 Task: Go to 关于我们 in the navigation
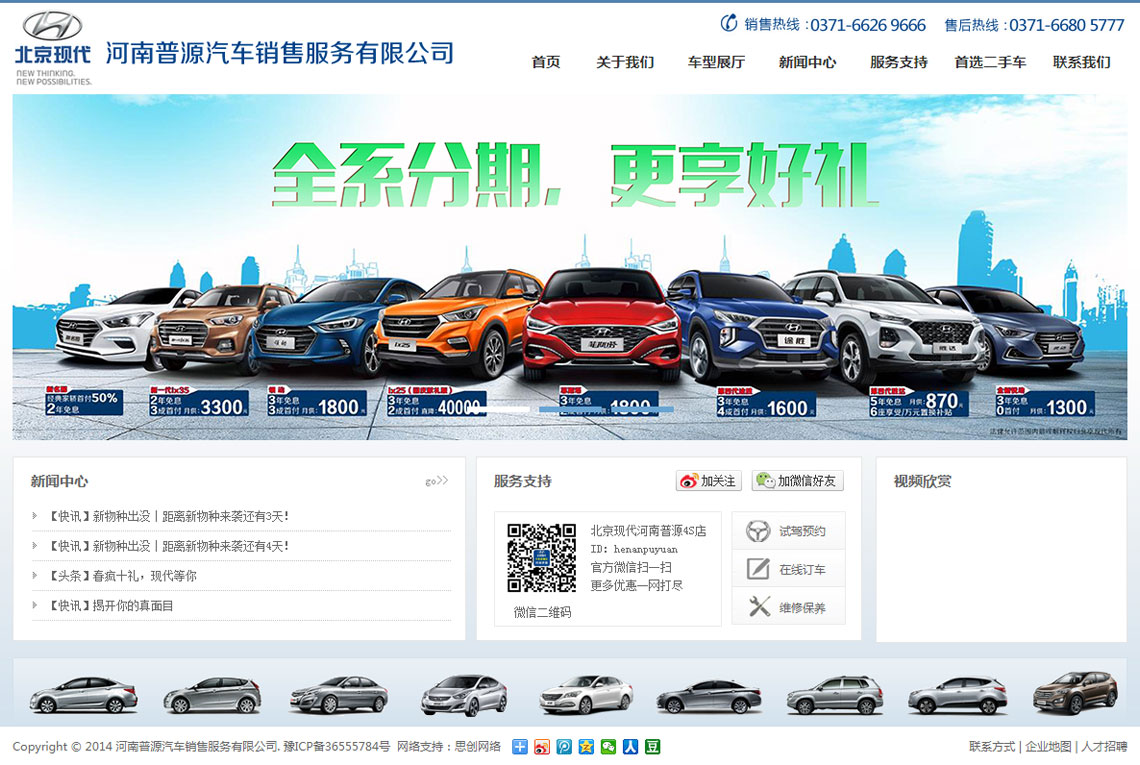coord(625,63)
